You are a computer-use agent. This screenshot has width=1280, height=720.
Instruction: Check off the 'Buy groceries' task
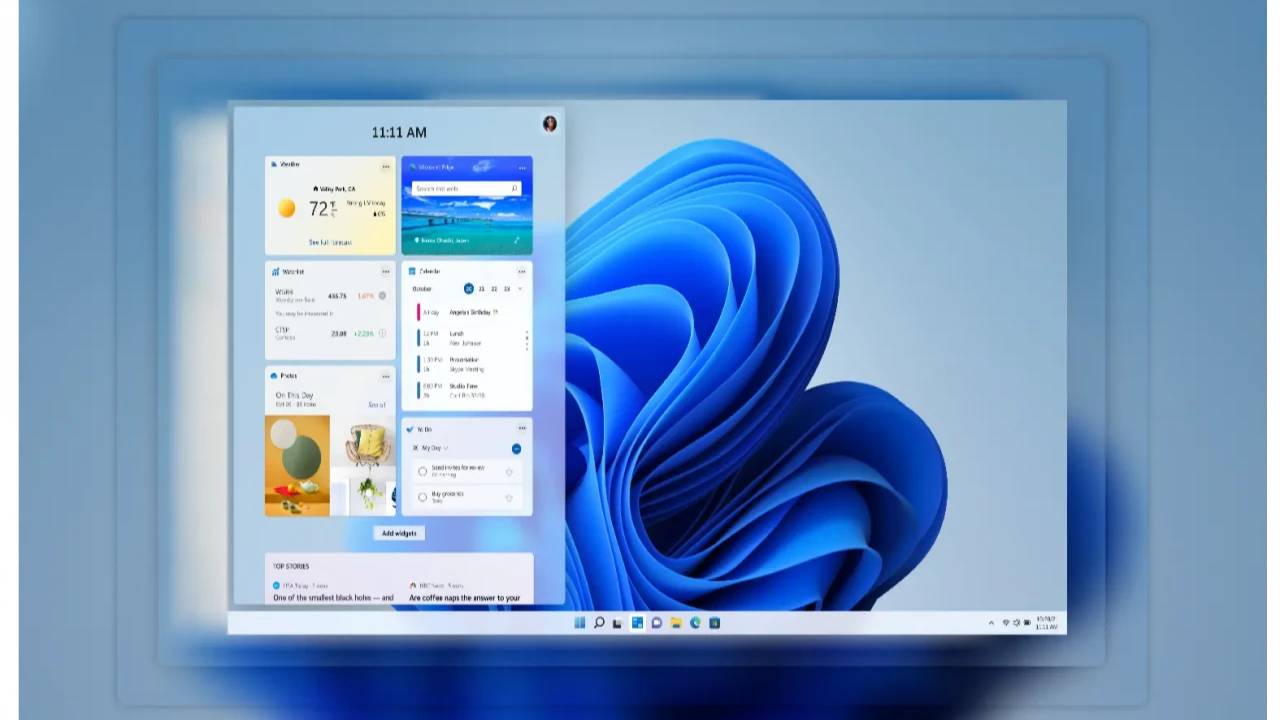pos(422,497)
